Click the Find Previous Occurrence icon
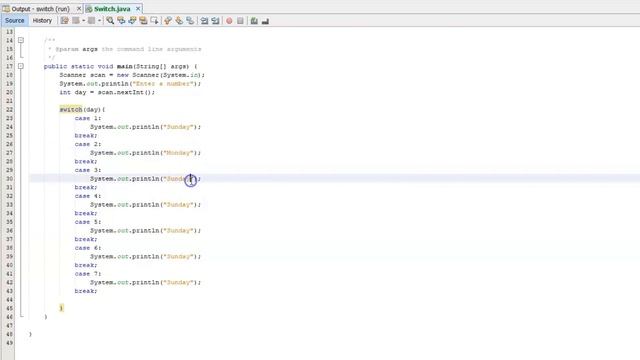The width and height of the screenshot is (640, 360). tap(121, 20)
